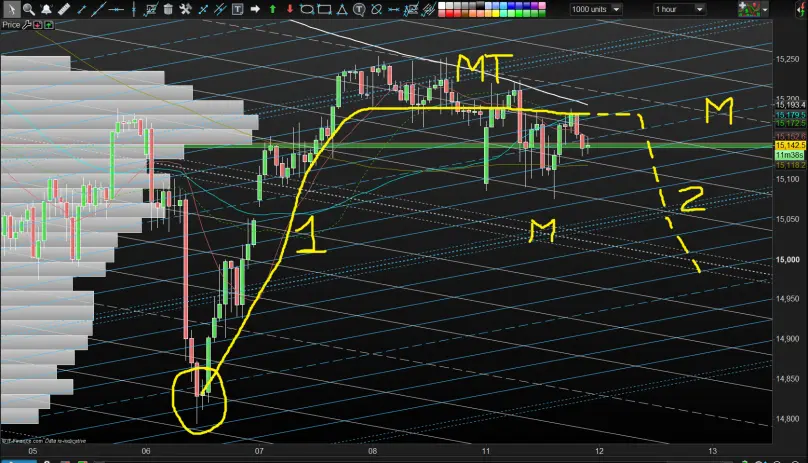Pick the brown color swatch
This screenshot has width=808, height=463.
(465, 13)
